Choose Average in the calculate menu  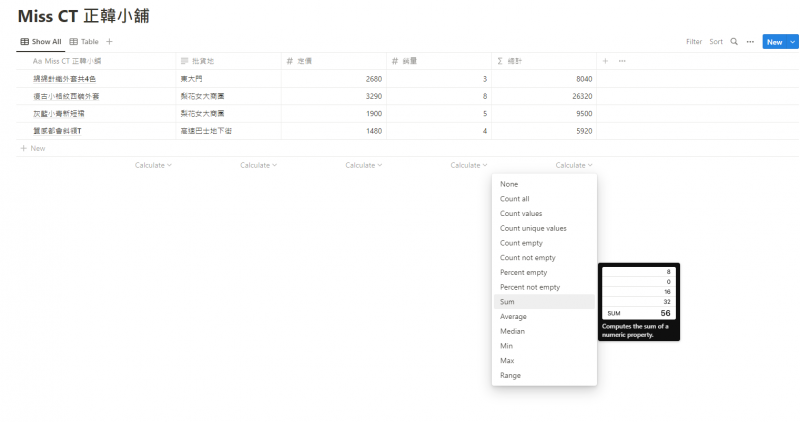pyautogui.click(x=544, y=317)
